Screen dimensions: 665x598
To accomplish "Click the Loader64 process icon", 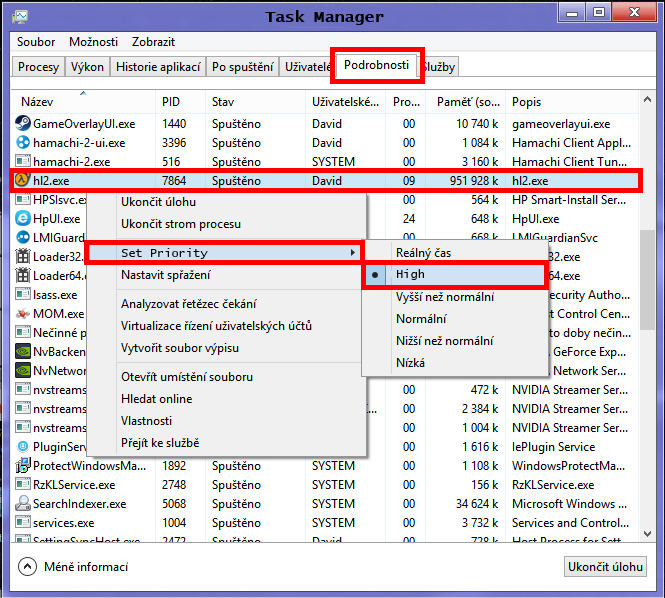I will (x=22, y=276).
